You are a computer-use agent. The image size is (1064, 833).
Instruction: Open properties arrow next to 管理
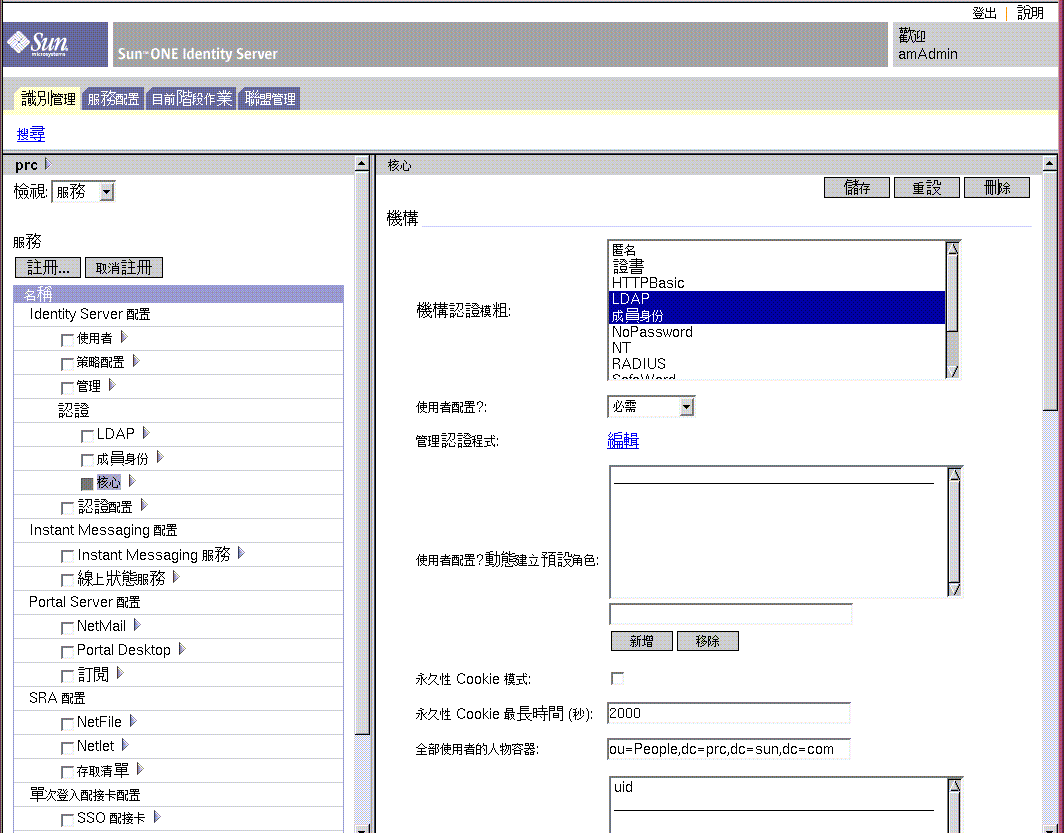113,385
